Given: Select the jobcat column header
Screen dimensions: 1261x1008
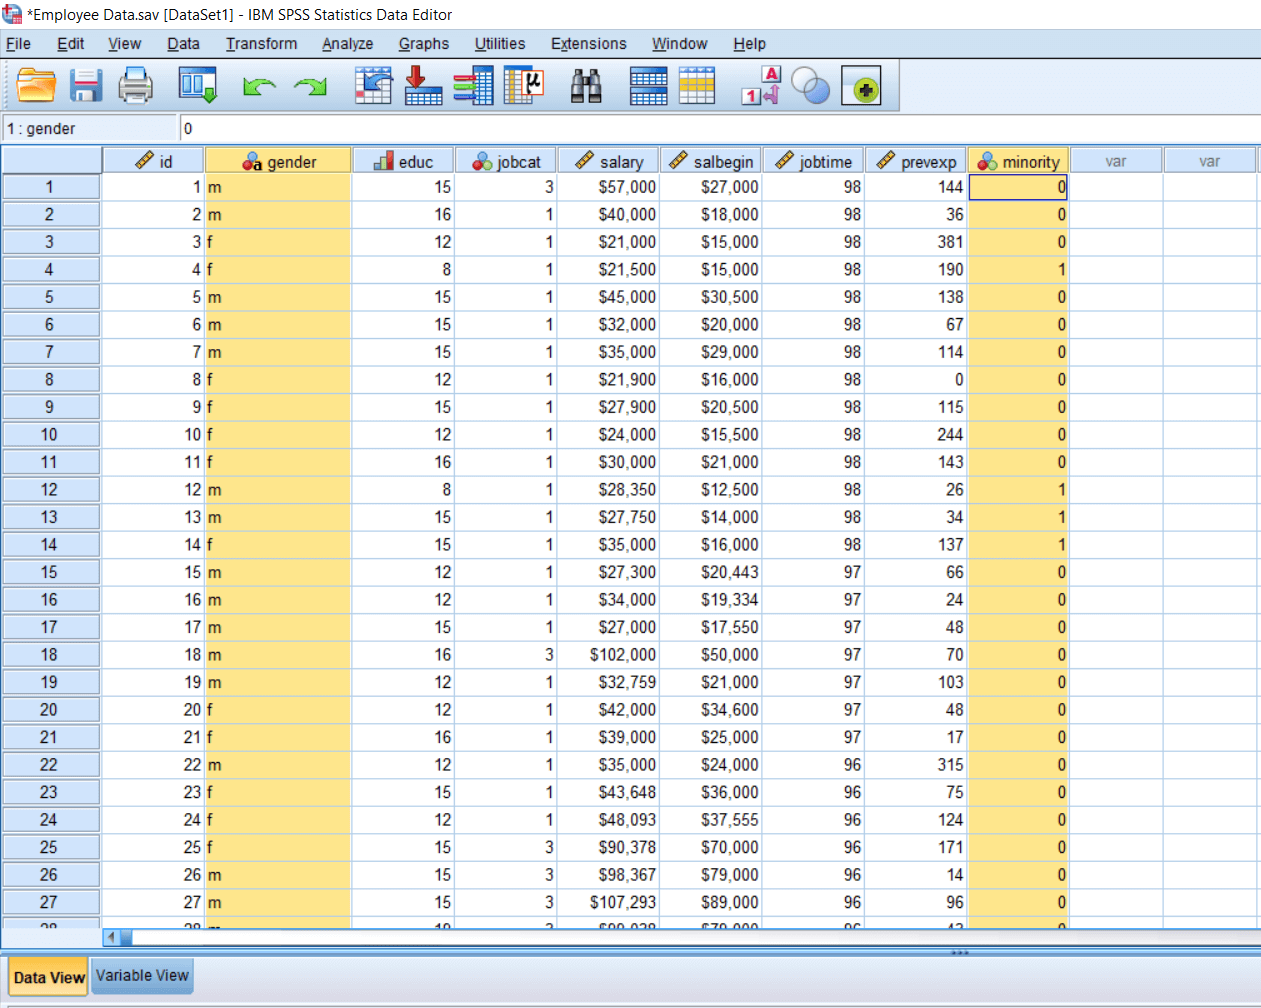Looking at the screenshot, I should pyautogui.click(x=506, y=161).
